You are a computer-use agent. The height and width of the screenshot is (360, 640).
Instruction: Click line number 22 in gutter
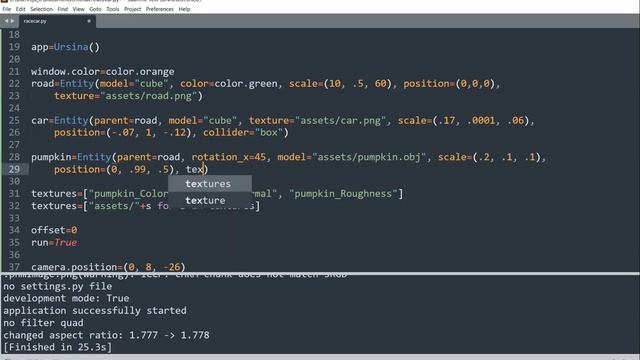pos(14,84)
